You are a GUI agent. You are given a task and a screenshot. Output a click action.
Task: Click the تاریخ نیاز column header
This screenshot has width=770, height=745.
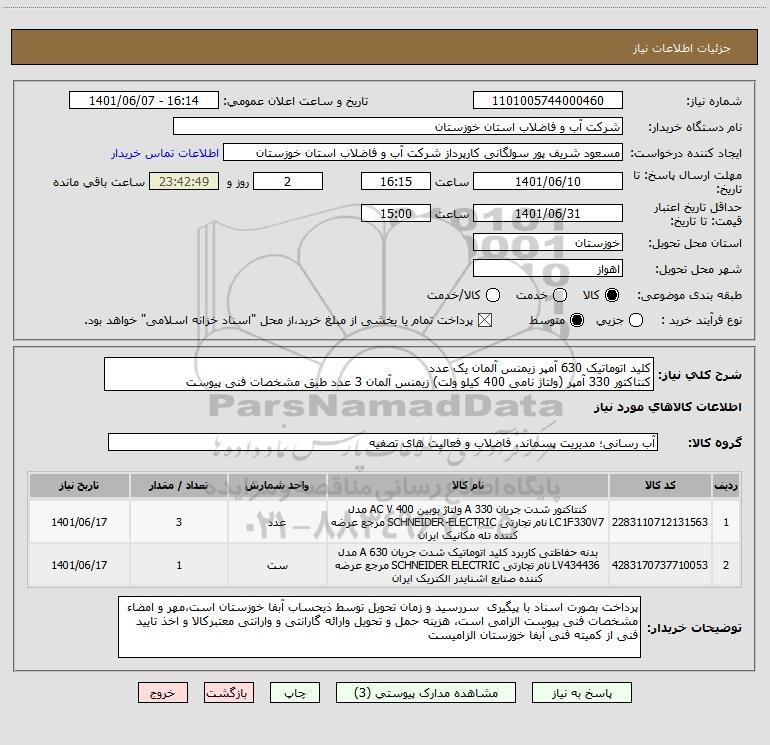(x=79, y=486)
